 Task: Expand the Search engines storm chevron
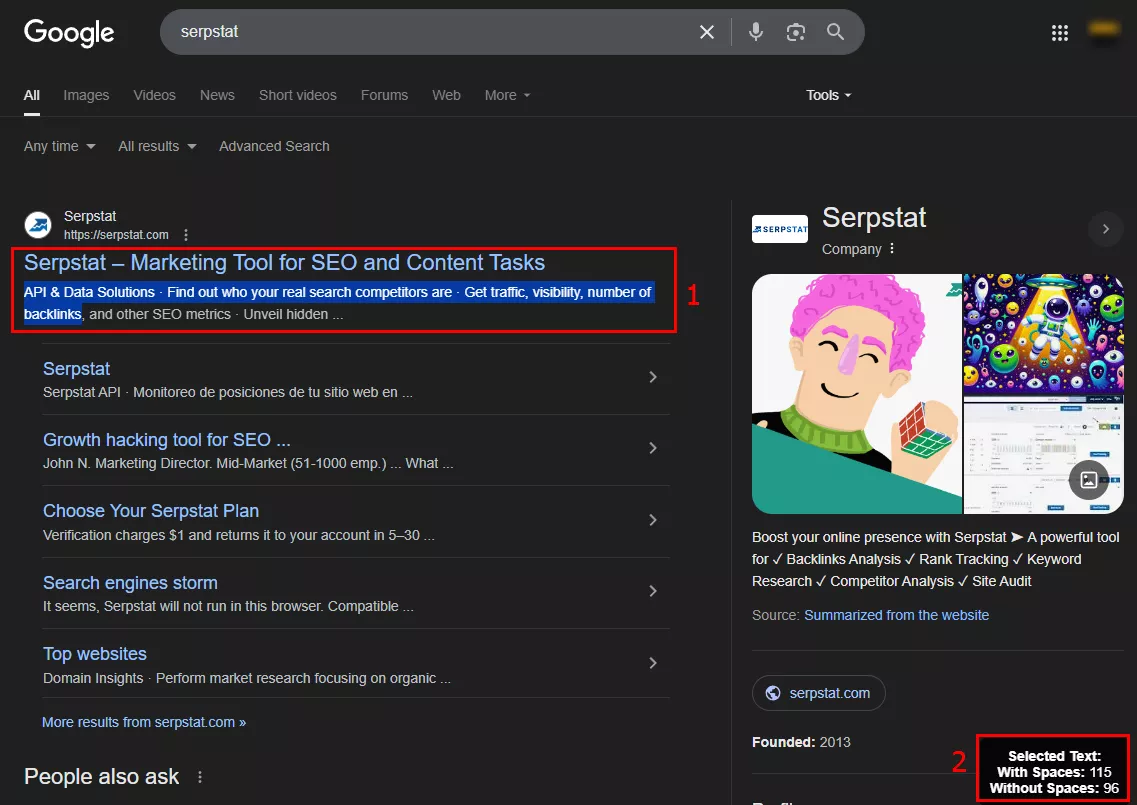pyautogui.click(x=653, y=591)
